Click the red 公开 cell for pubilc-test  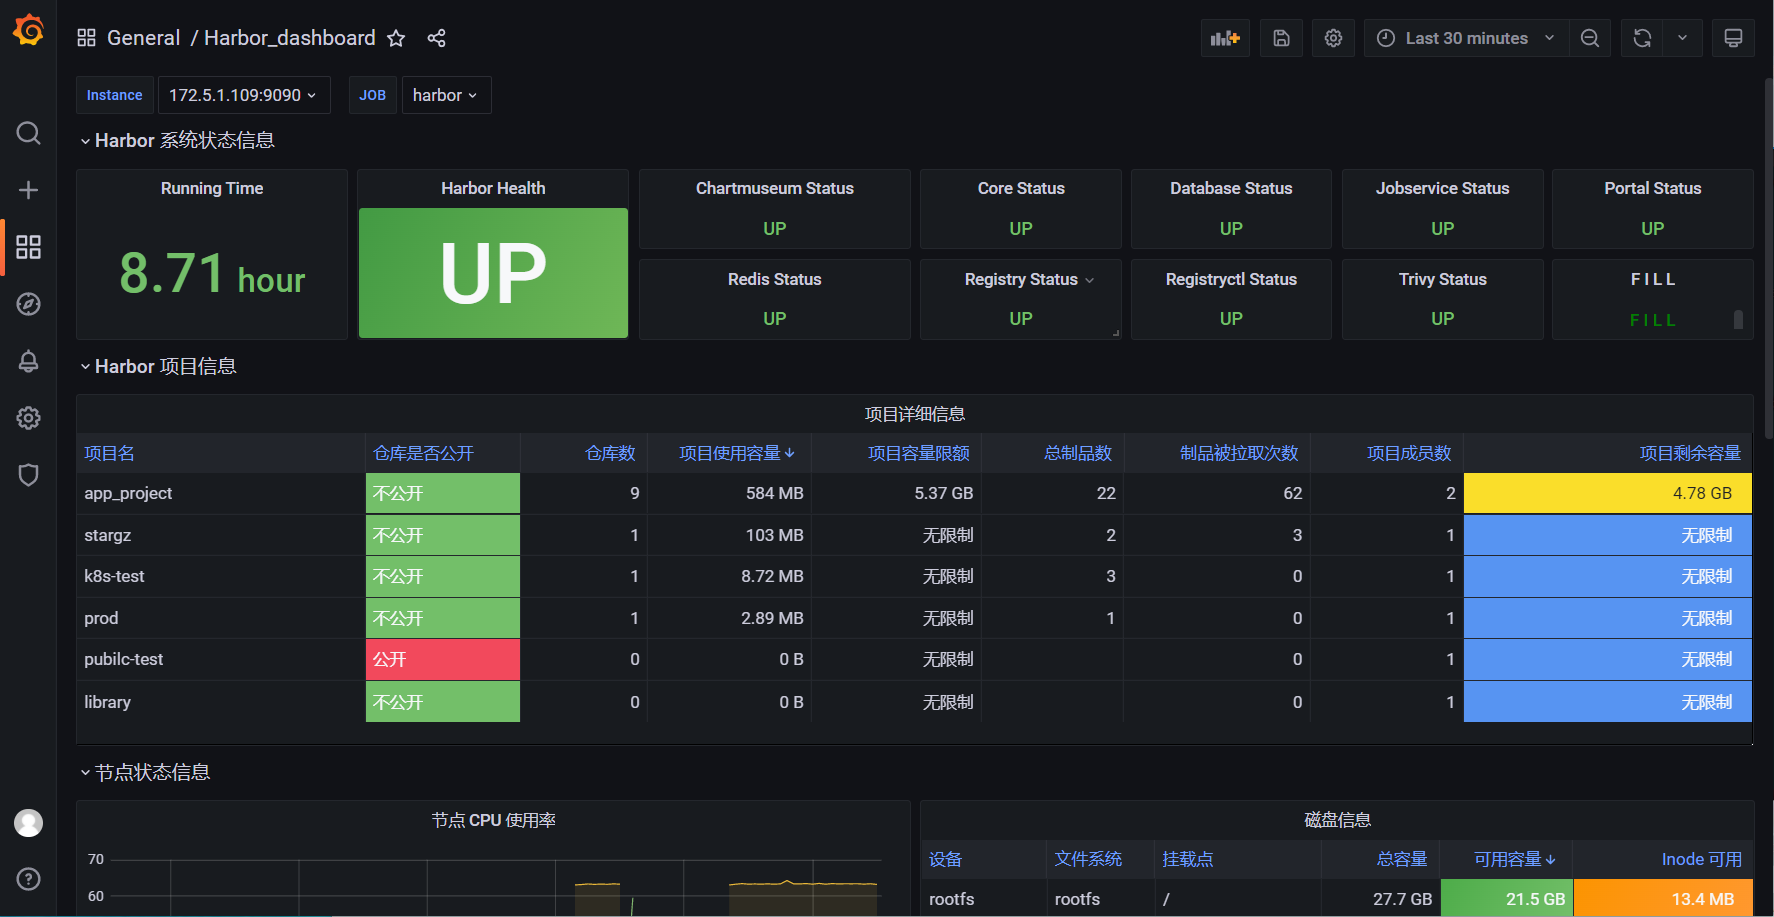442,660
